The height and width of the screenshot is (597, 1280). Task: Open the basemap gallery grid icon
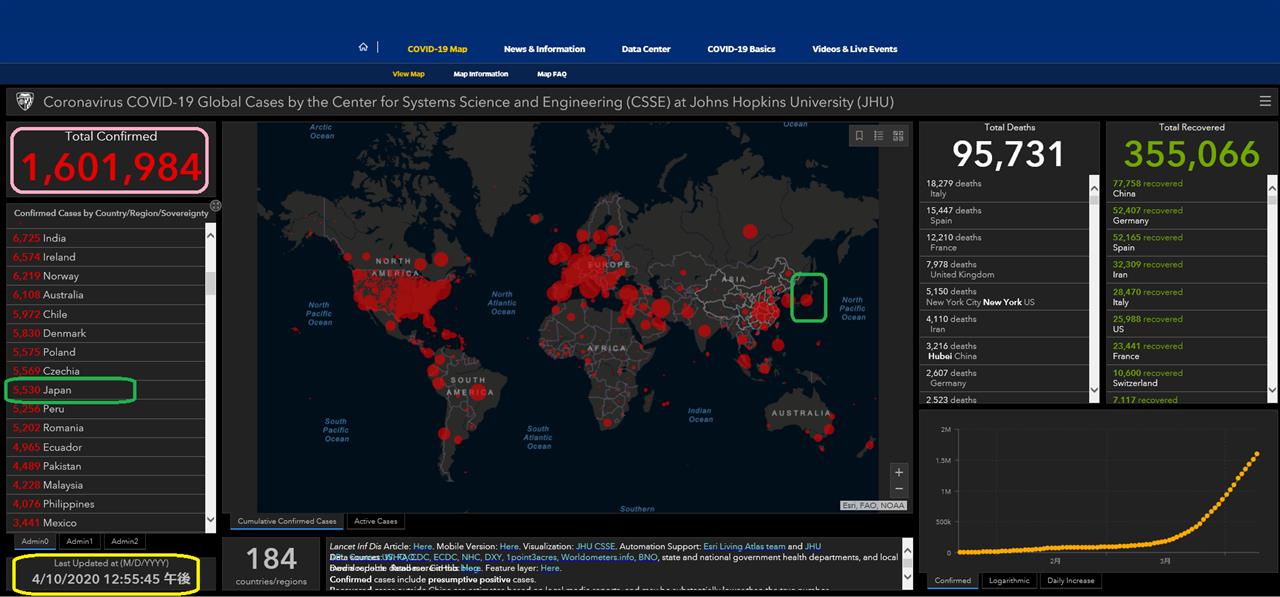898,136
